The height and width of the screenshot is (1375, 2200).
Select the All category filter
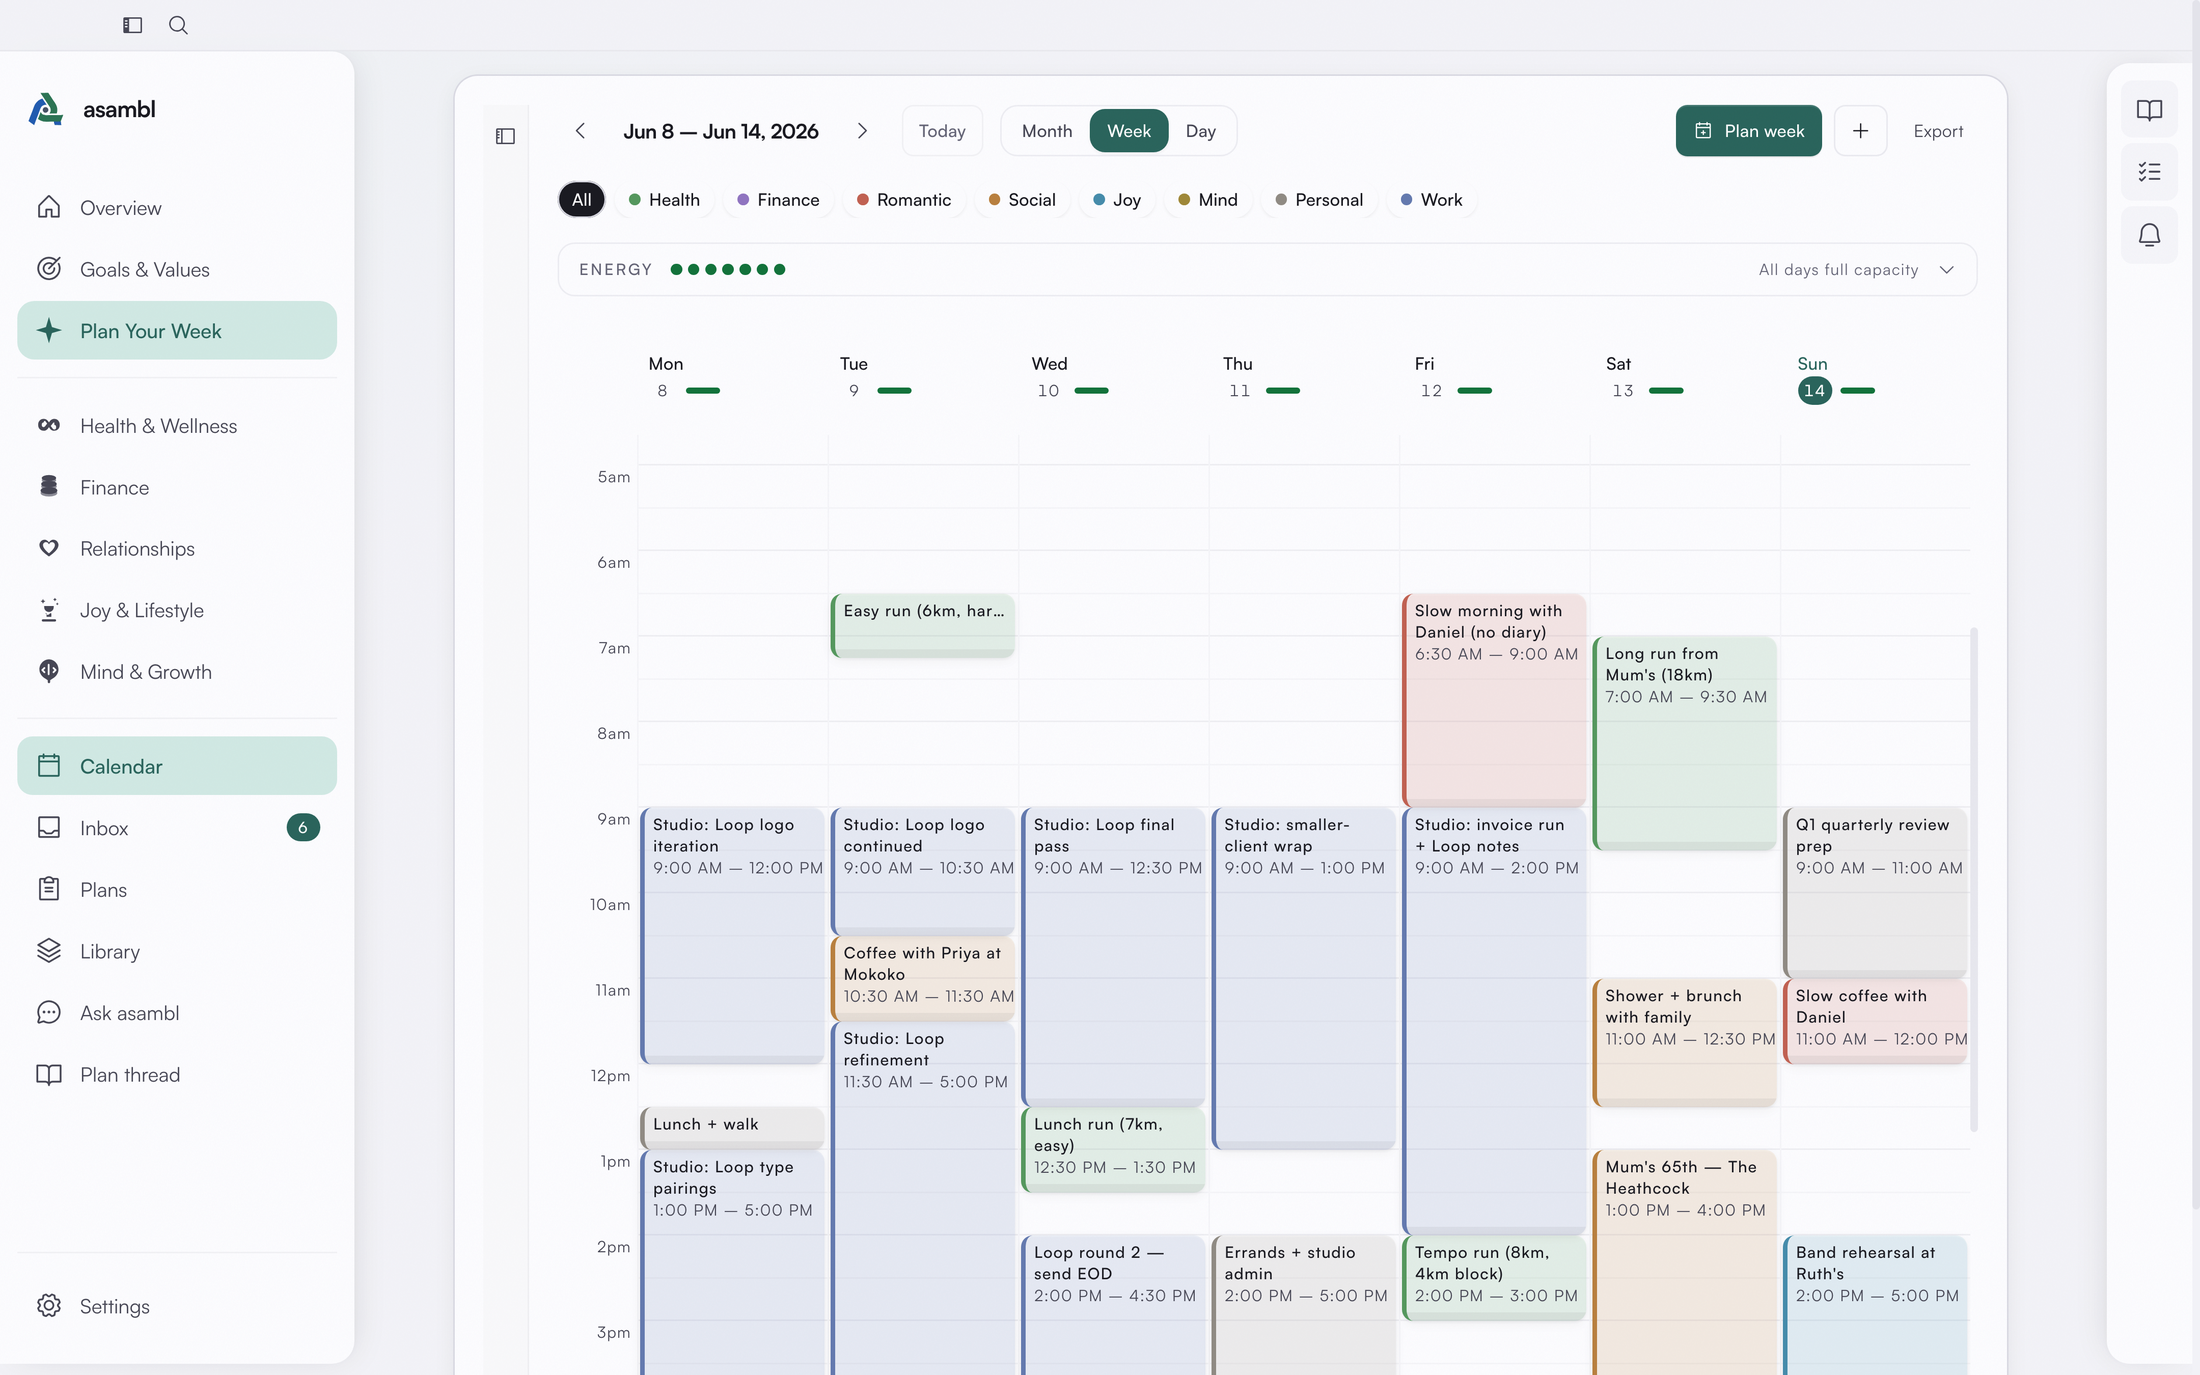(x=581, y=200)
